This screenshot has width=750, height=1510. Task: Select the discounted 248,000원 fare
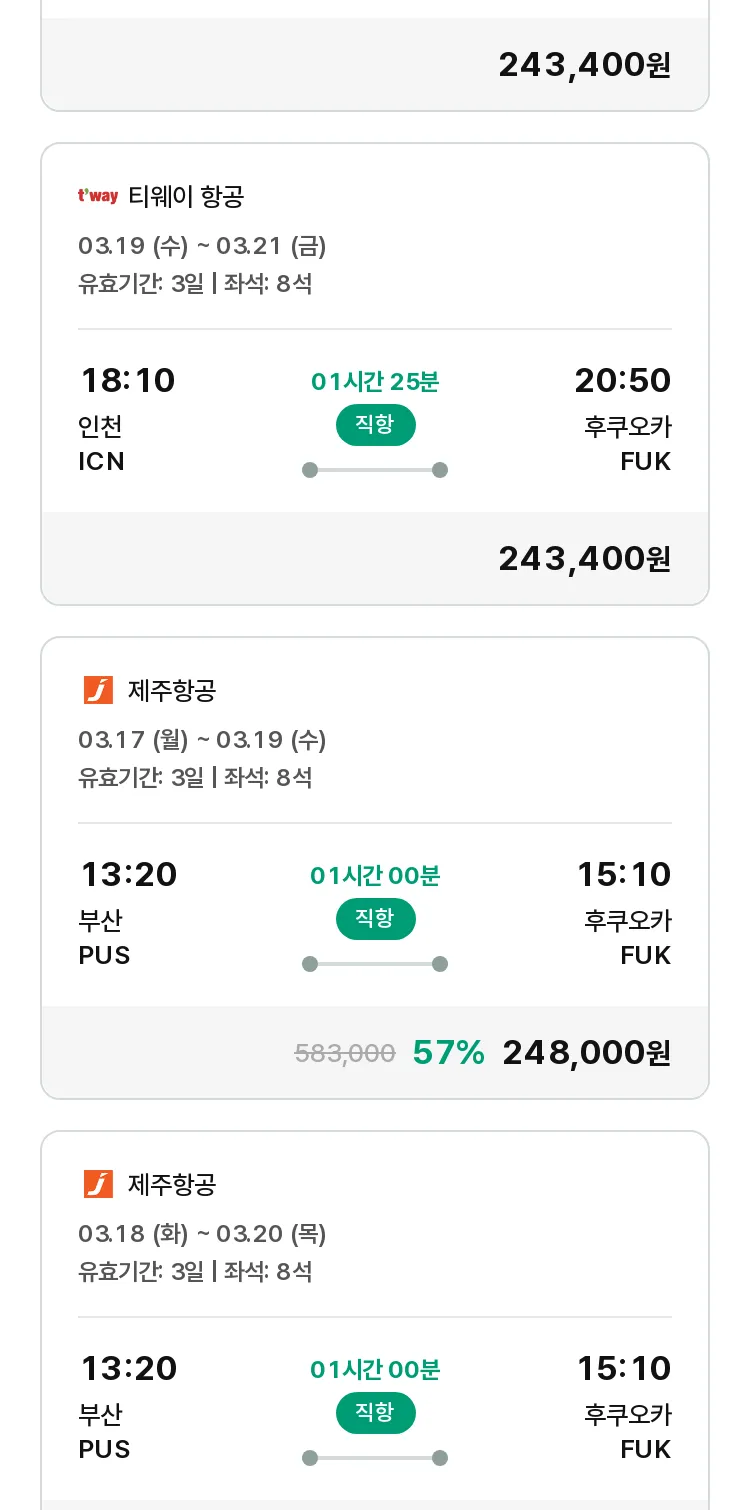(586, 1052)
